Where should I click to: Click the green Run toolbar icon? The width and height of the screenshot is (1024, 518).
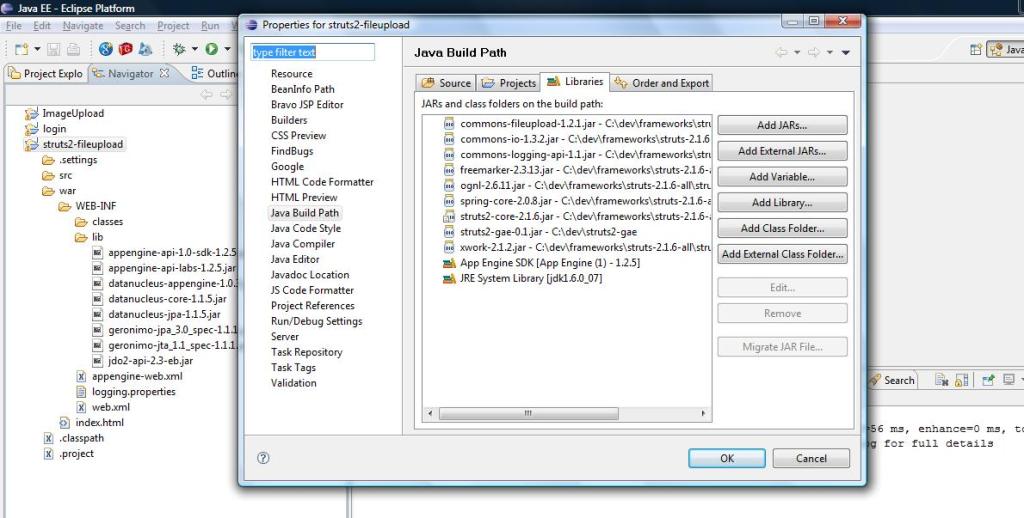pyautogui.click(x=212, y=48)
